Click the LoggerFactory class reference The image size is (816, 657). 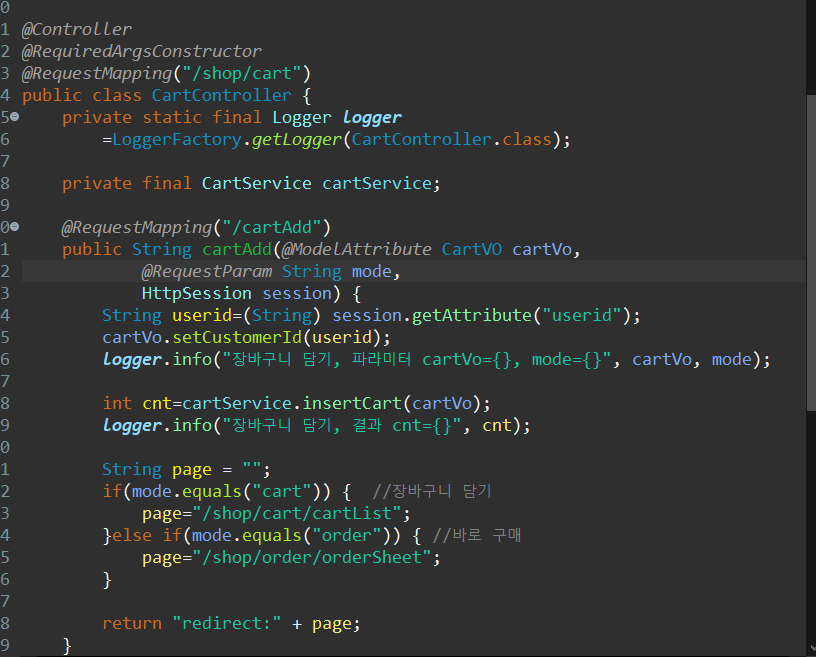coord(177,140)
